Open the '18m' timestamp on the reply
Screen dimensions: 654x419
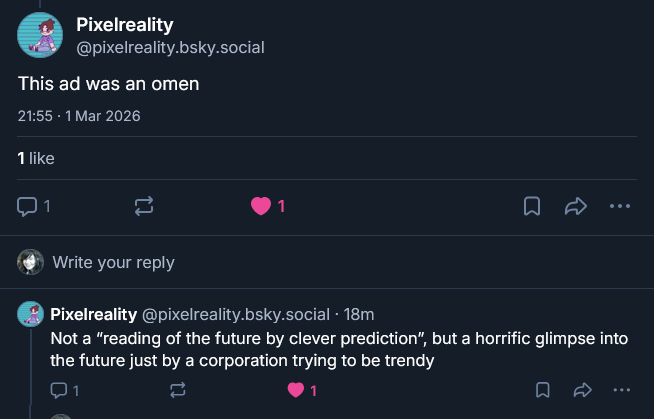click(359, 315)
